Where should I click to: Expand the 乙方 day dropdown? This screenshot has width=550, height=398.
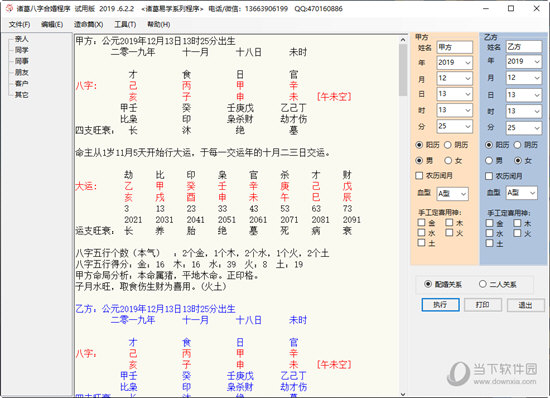pyautogui.click(x=537, y=95)
